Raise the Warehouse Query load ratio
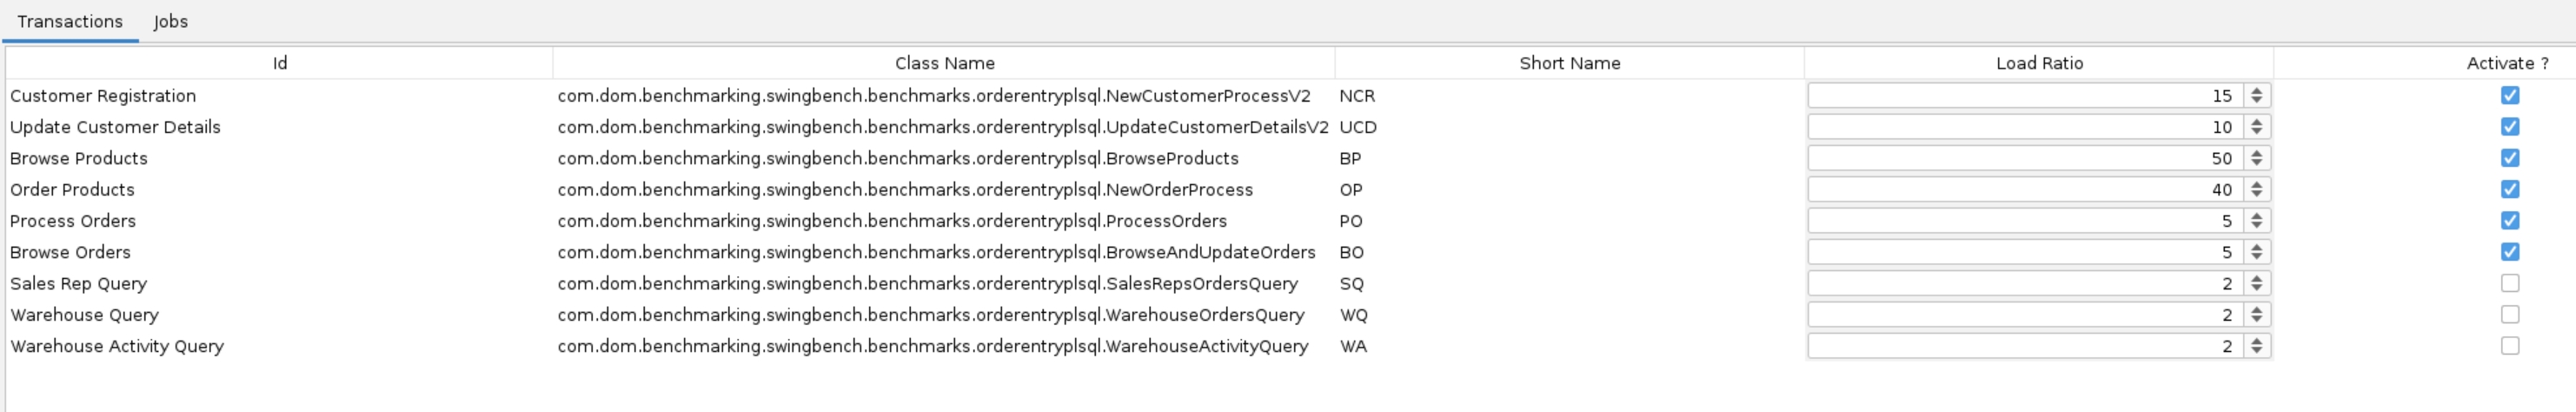 2256,309
